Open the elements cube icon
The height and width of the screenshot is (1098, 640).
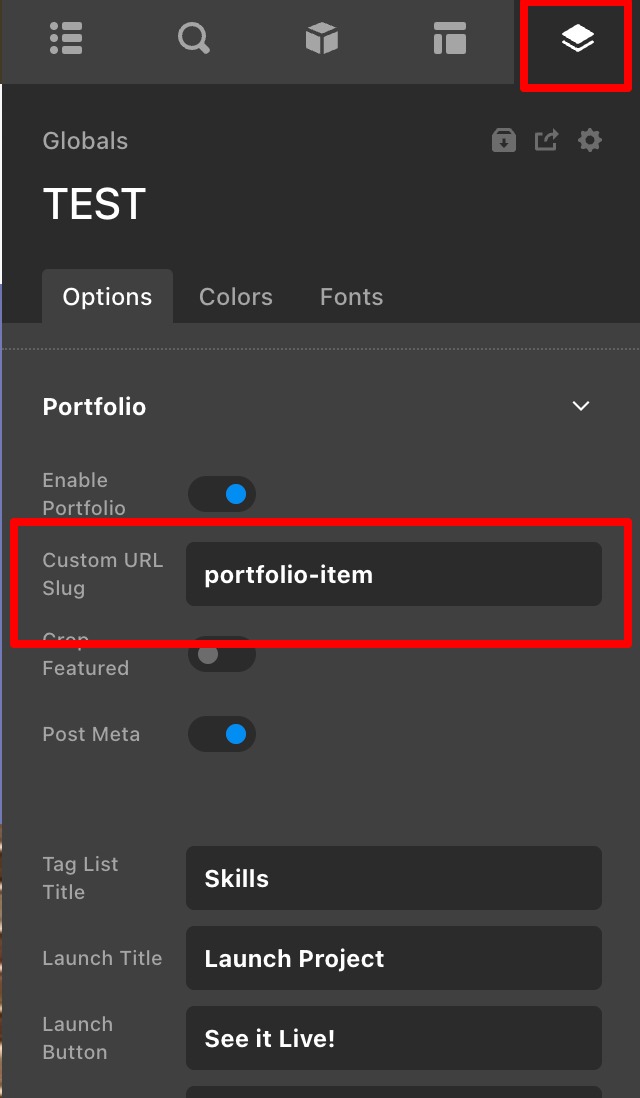[322, 38]
